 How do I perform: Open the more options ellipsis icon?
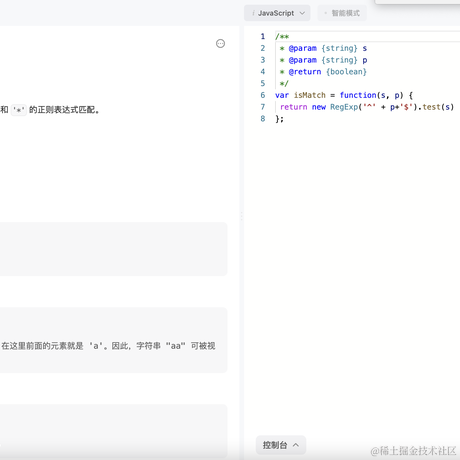point(220,43)
